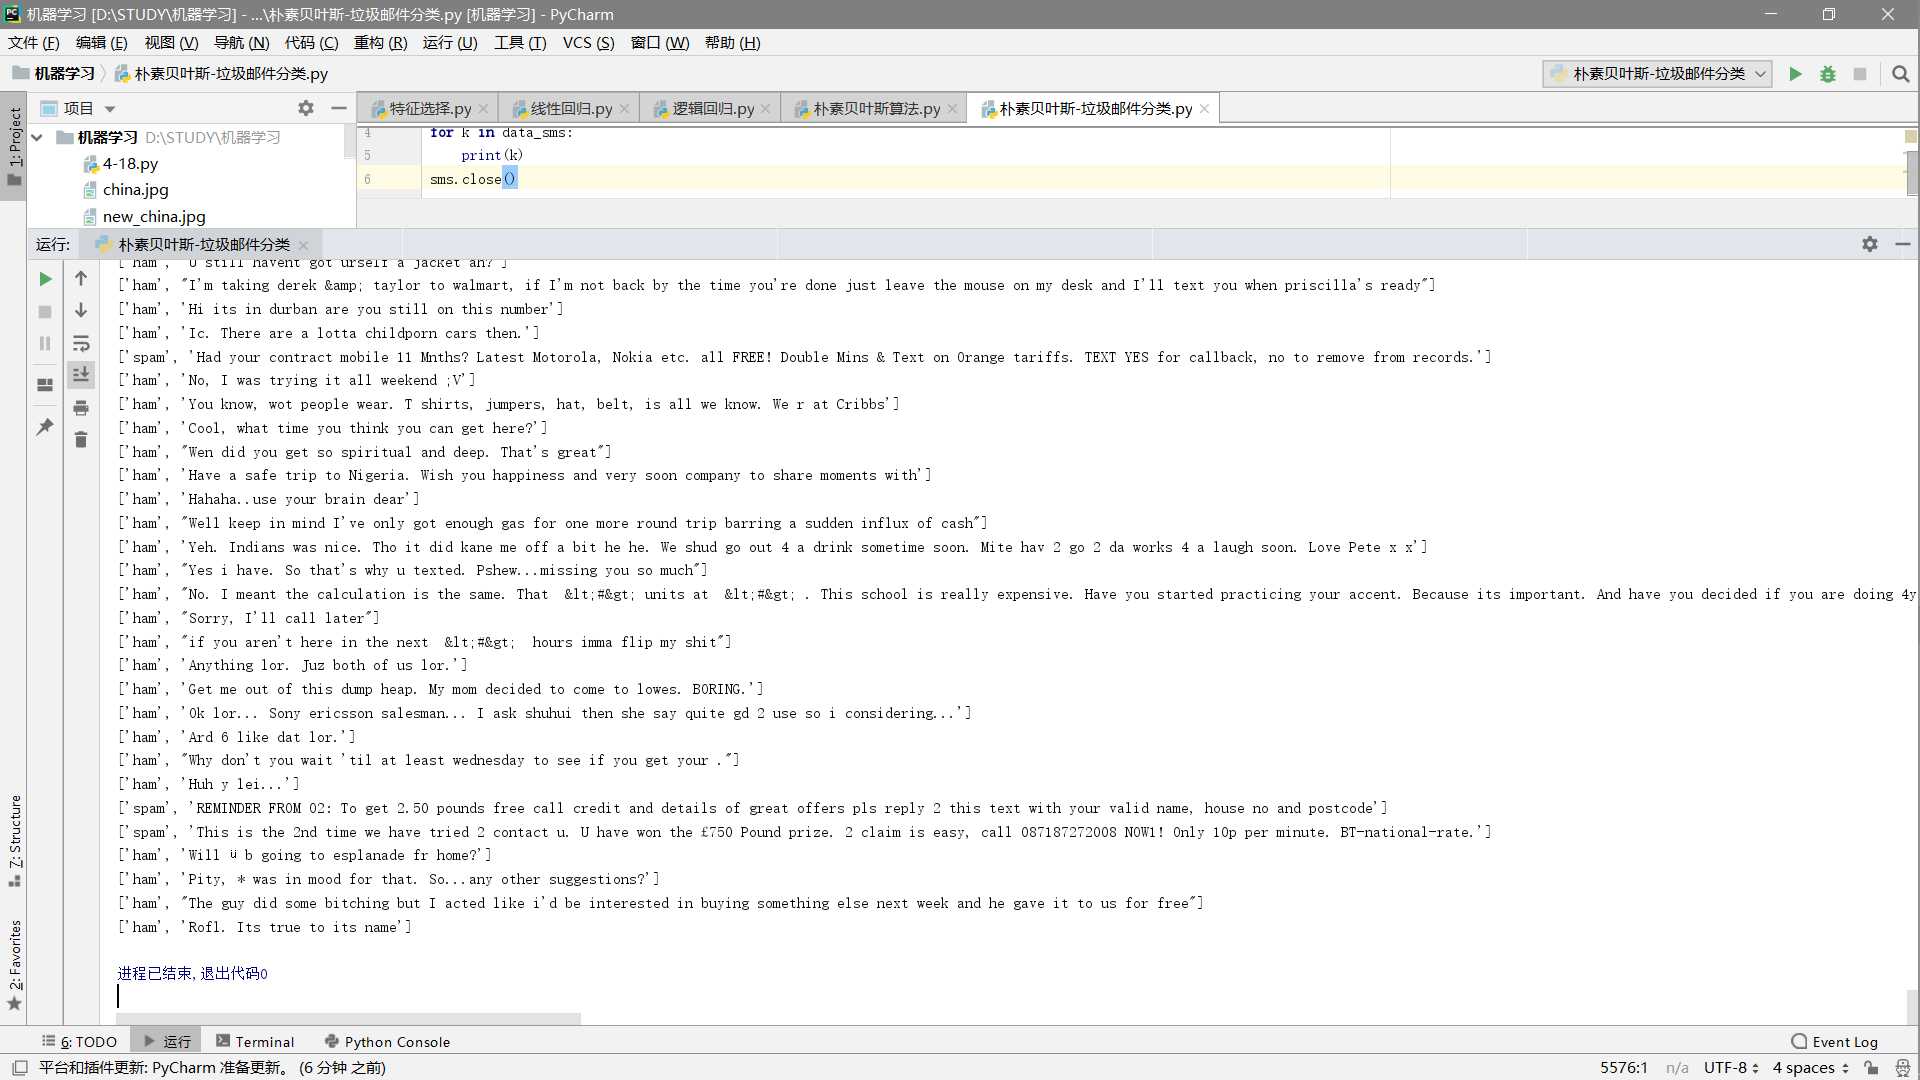Click the Debug icon to start debugging
The width and height of the screenshot is (1920, 1080).
pyautogui.click(x=1829, y=73)
